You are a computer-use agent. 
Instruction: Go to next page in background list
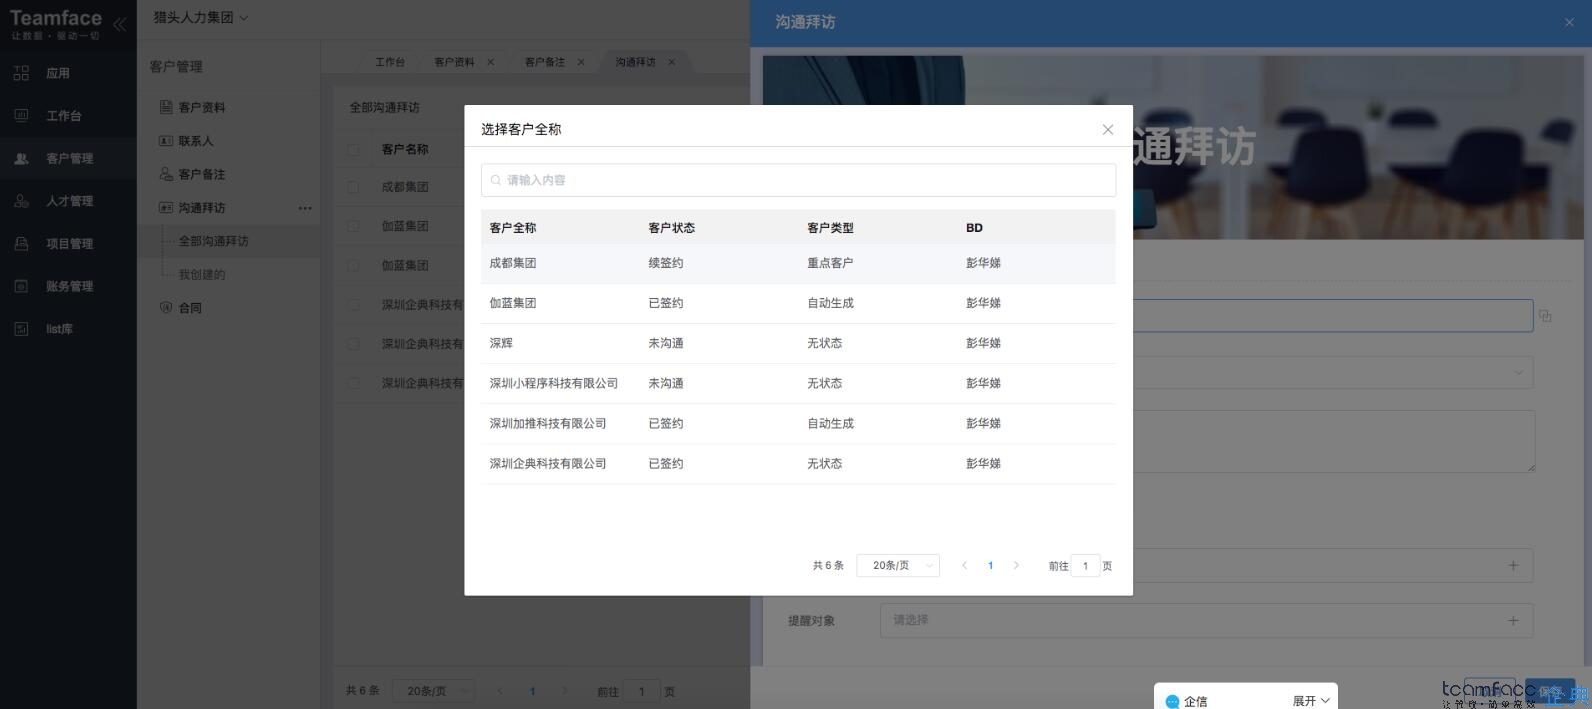click(564, 691)
